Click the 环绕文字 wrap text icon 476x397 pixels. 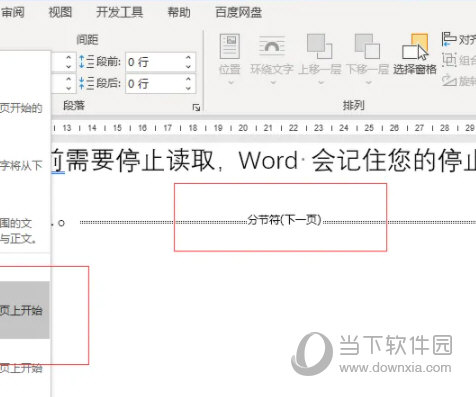[272, 46]
